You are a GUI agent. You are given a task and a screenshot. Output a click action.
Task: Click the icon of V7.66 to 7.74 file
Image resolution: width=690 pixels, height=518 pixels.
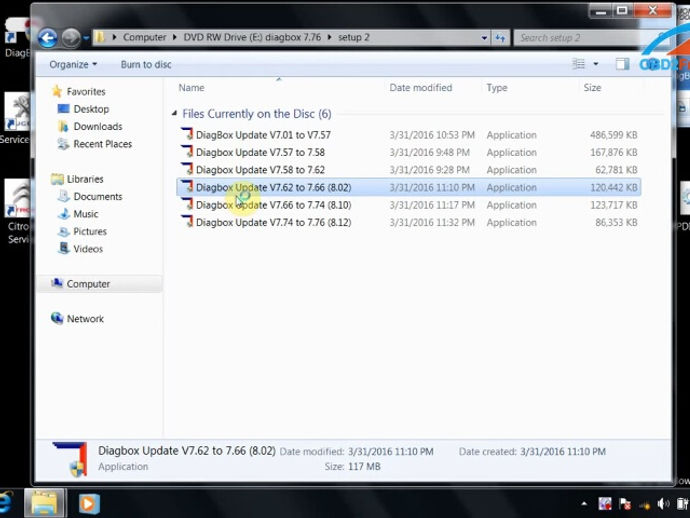(x=187, y=204)
